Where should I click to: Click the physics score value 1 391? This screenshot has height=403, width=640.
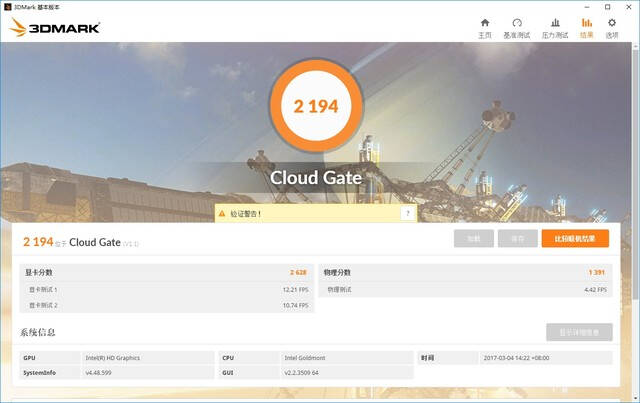(x=597, y=272)
